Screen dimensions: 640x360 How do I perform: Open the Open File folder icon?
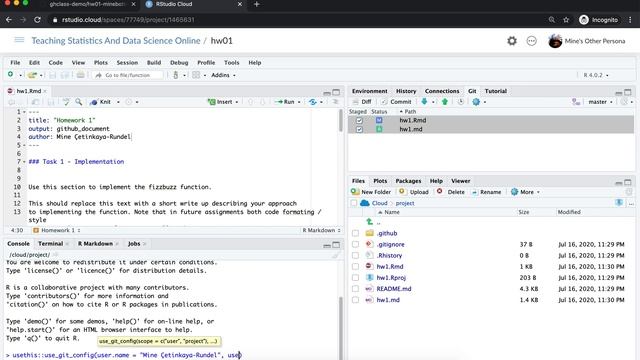(32, 75)
